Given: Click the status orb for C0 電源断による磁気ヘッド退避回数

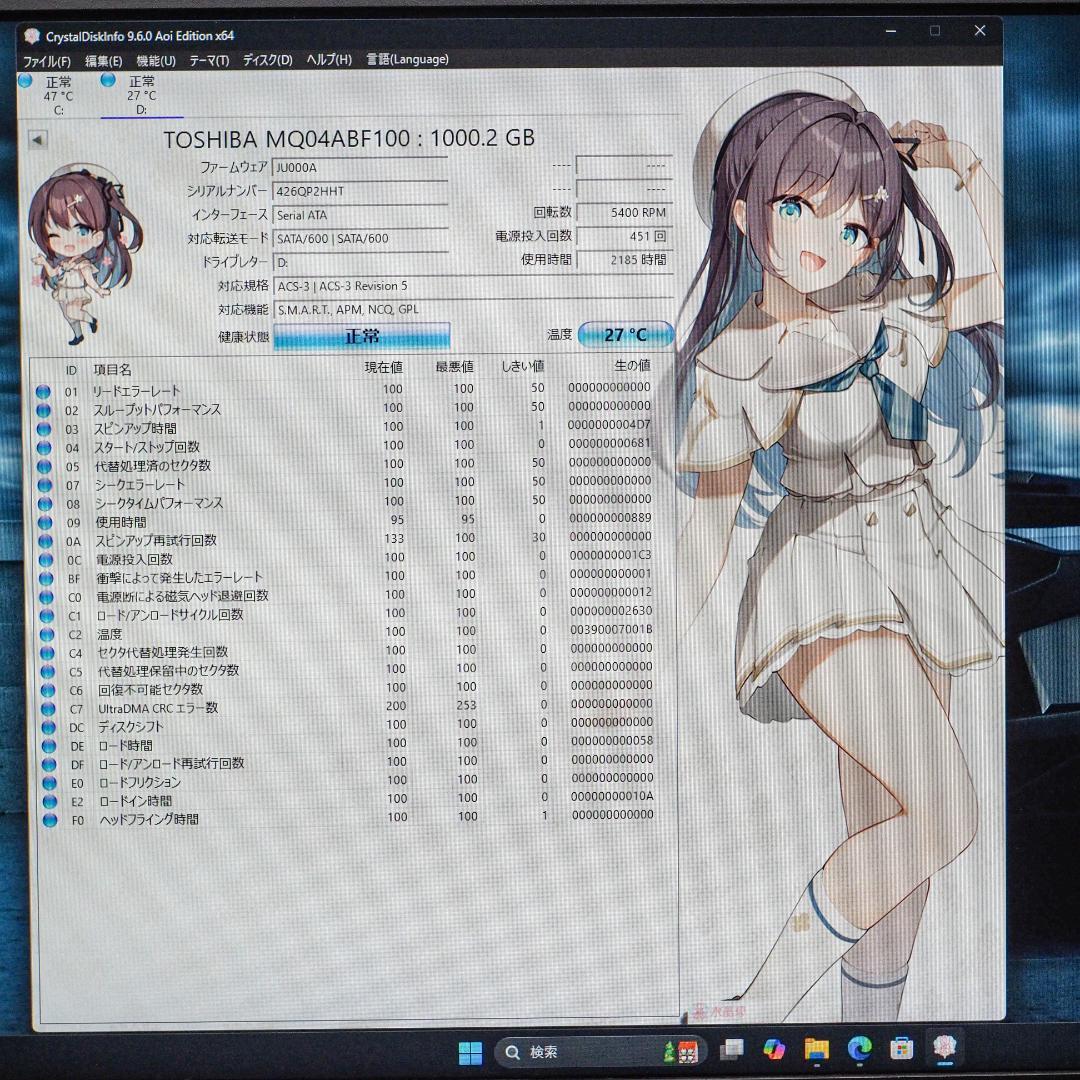Looking at the screenshot, I should tap(47, 597).
